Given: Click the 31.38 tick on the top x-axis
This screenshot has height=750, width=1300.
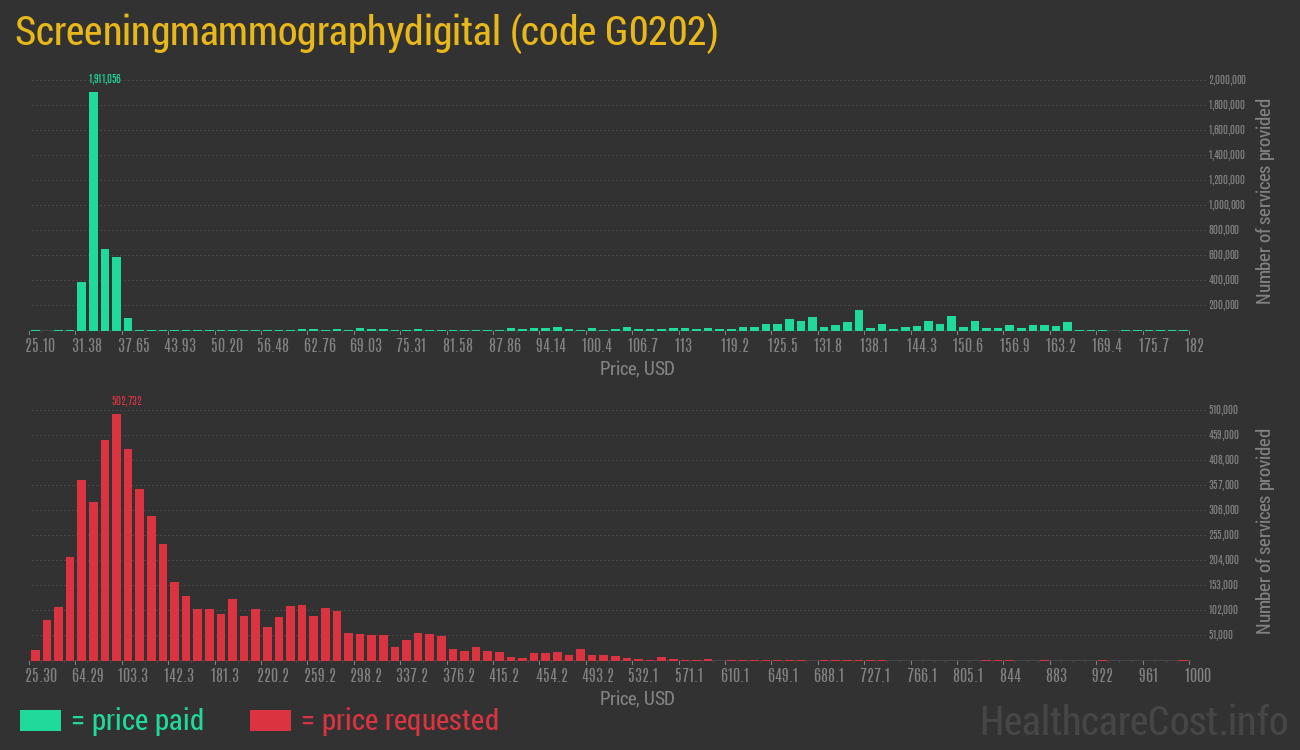Looking at the screenshot, I should (87, 346).
